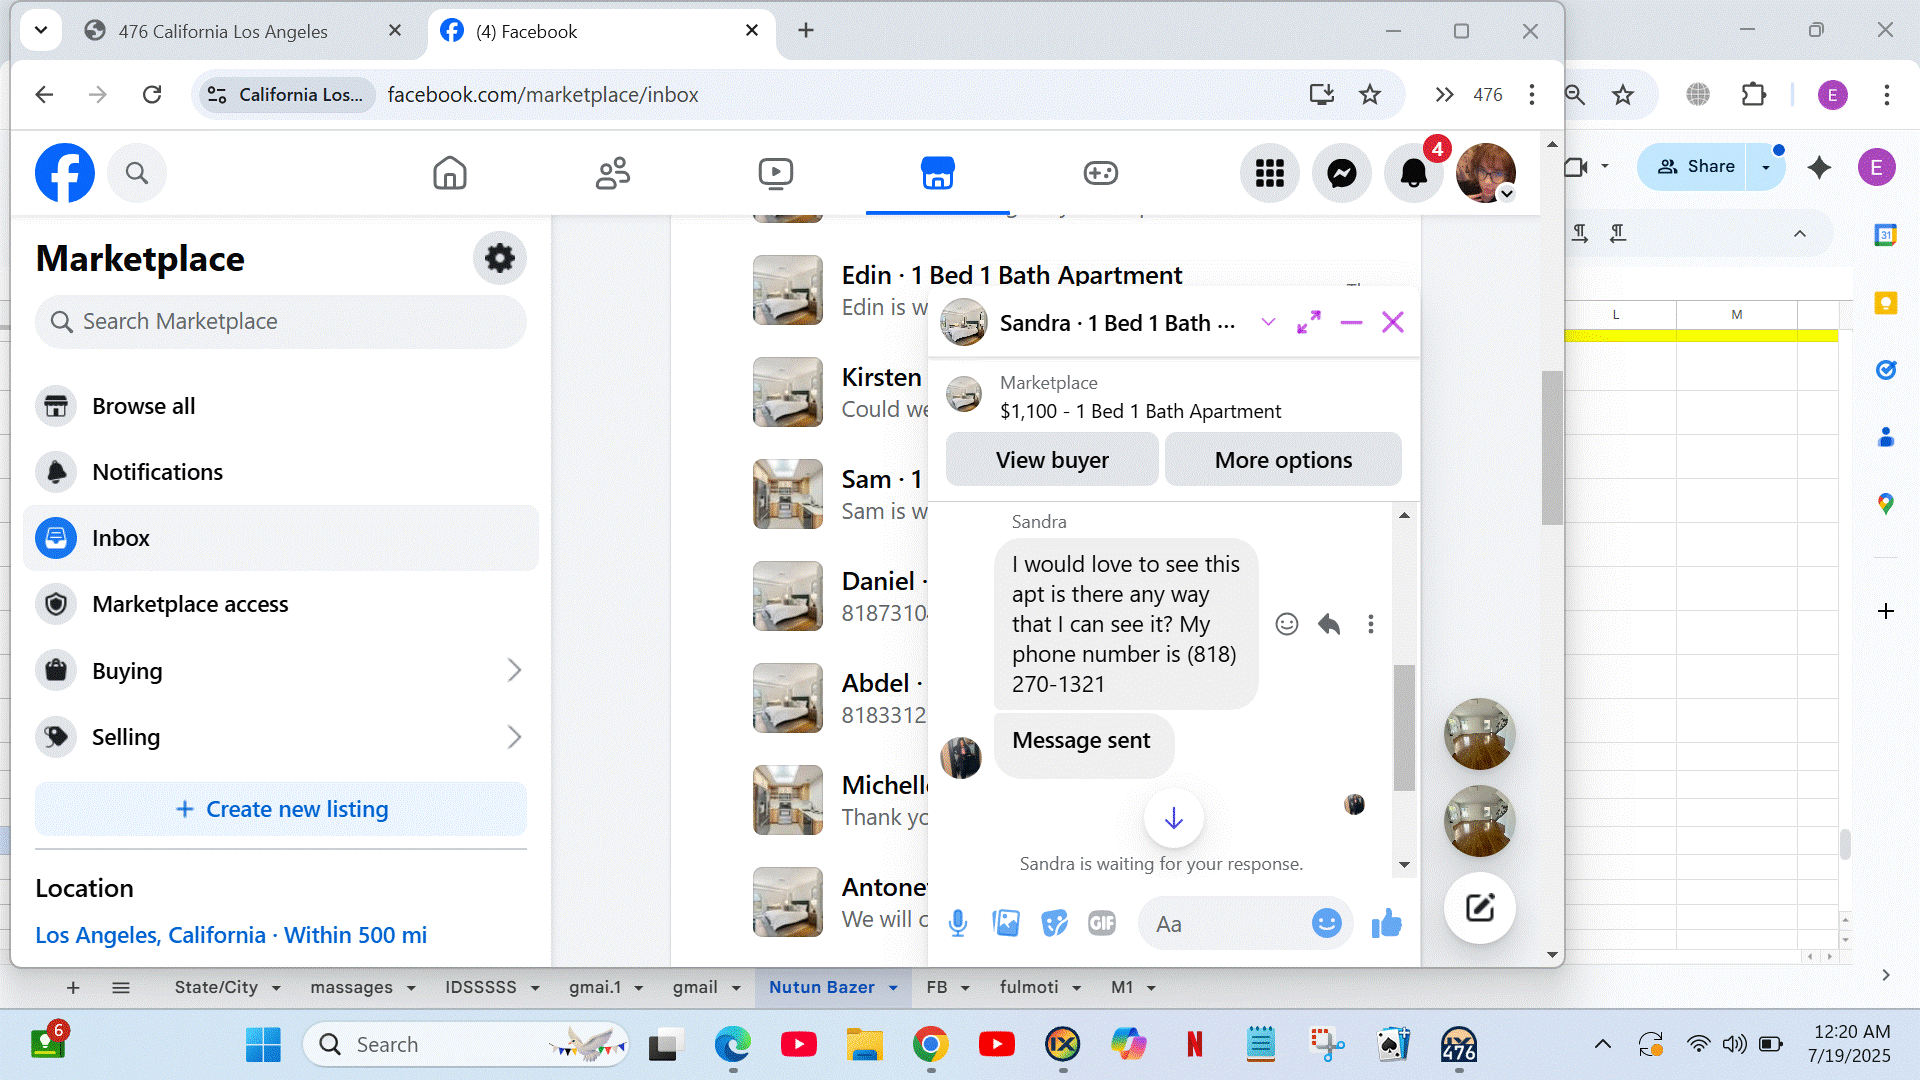
Task: Expand Sandra chat to full view
Action: pos(1308,323)
